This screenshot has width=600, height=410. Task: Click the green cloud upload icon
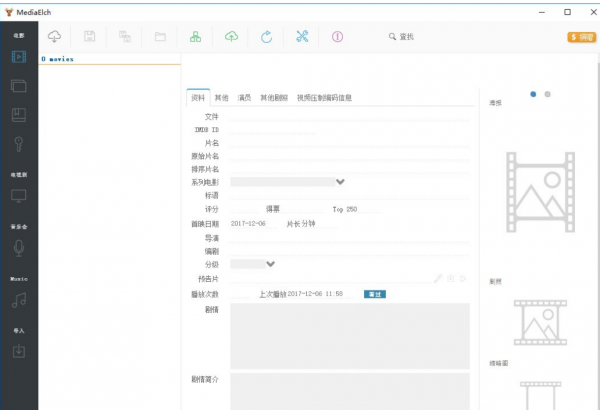(x=231, y=37)
